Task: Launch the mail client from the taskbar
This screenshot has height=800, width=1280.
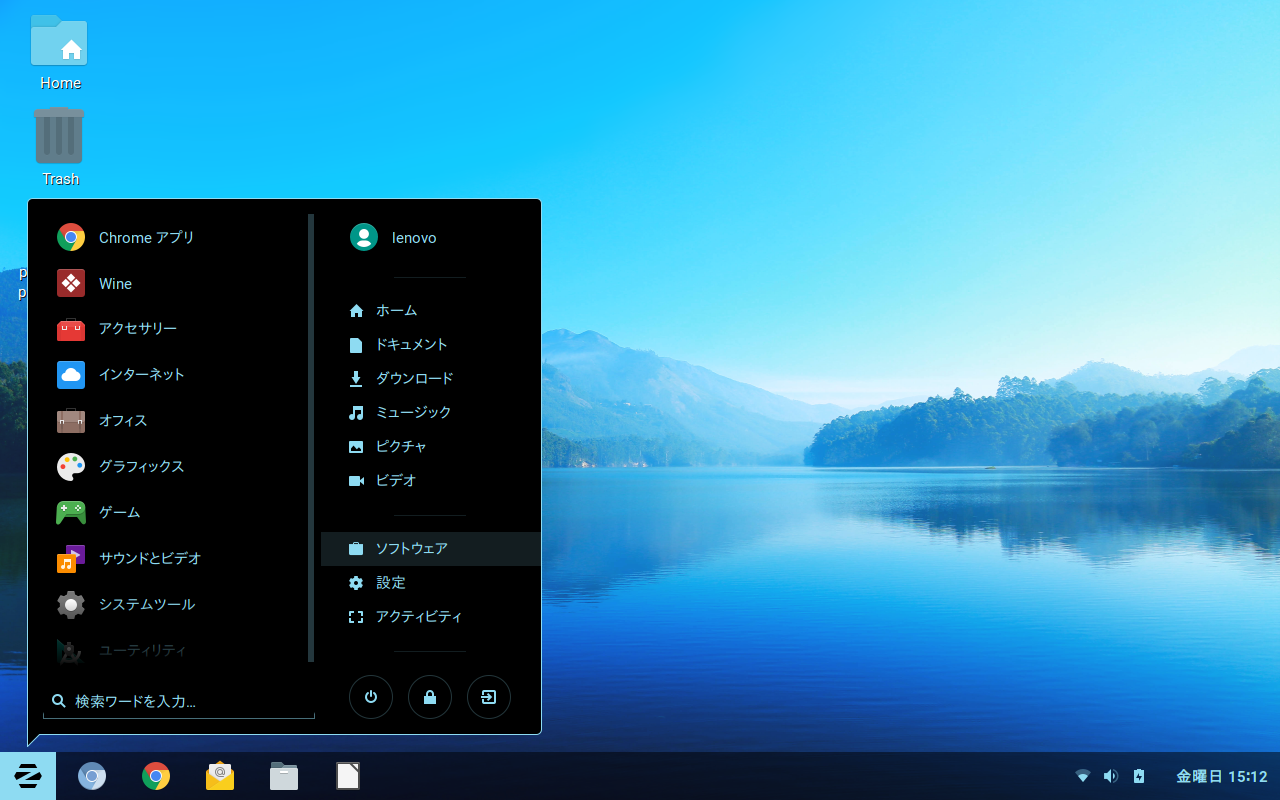Action: (220, 776)
